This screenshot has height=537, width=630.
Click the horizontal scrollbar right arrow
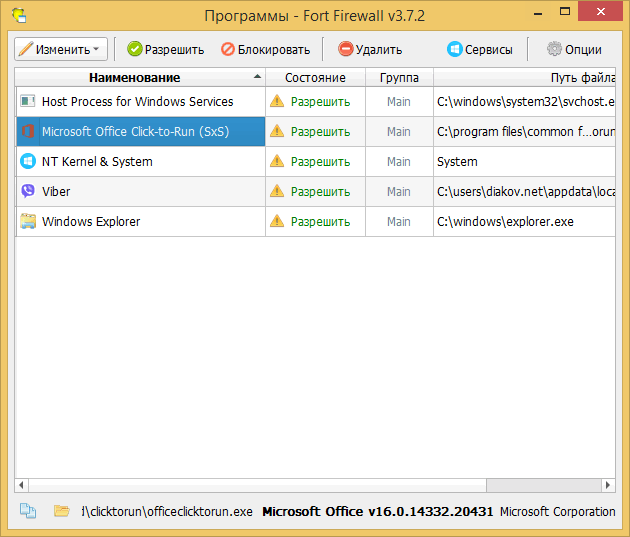coord(607,485)
